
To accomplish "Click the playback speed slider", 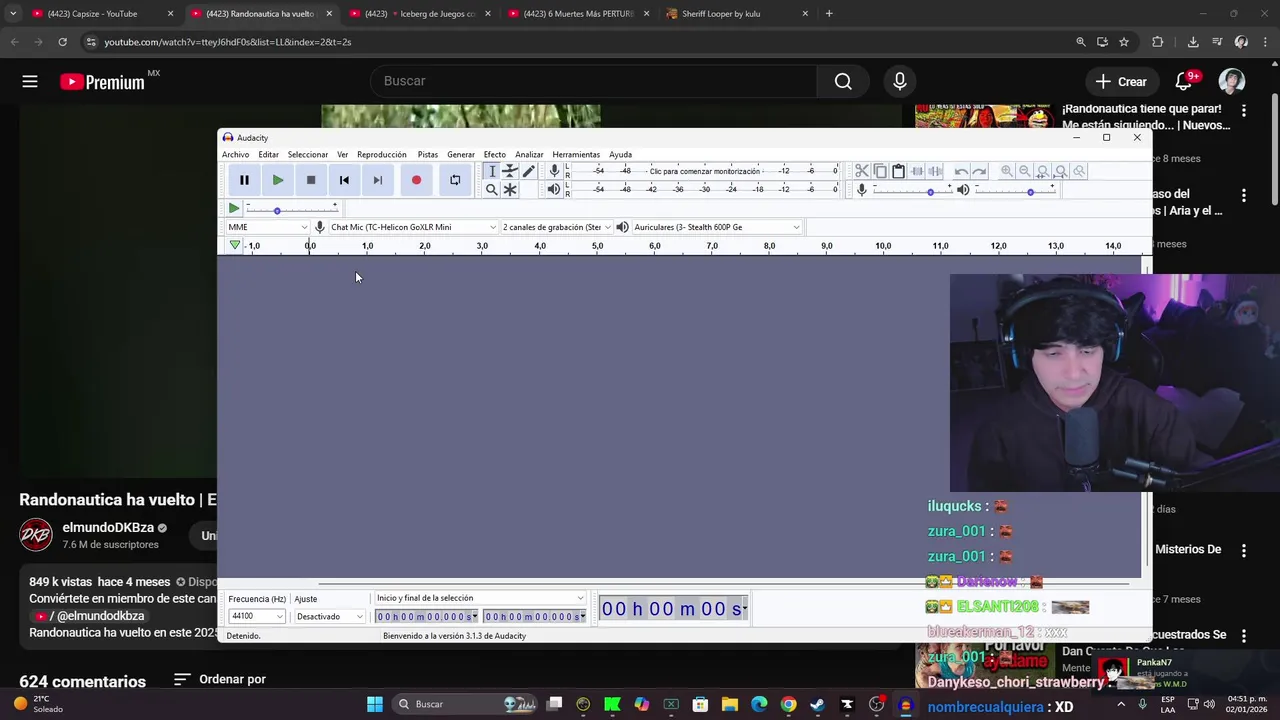I will point(293,208).
